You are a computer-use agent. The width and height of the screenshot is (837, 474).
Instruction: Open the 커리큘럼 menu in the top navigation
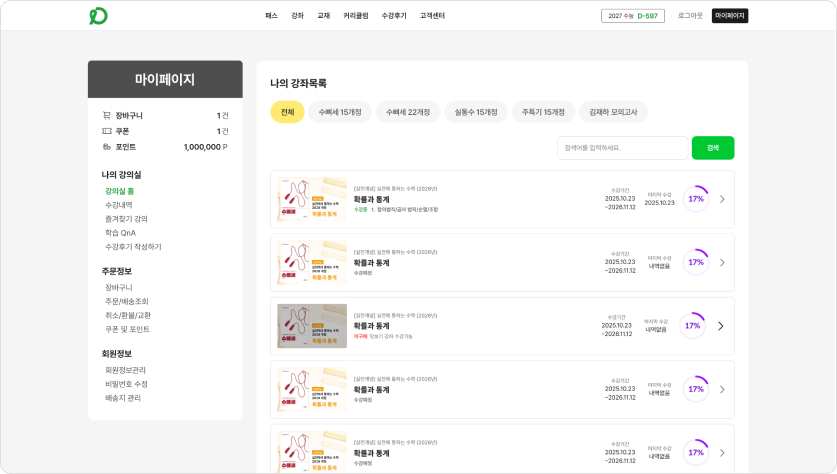click(x=356, y=16)
